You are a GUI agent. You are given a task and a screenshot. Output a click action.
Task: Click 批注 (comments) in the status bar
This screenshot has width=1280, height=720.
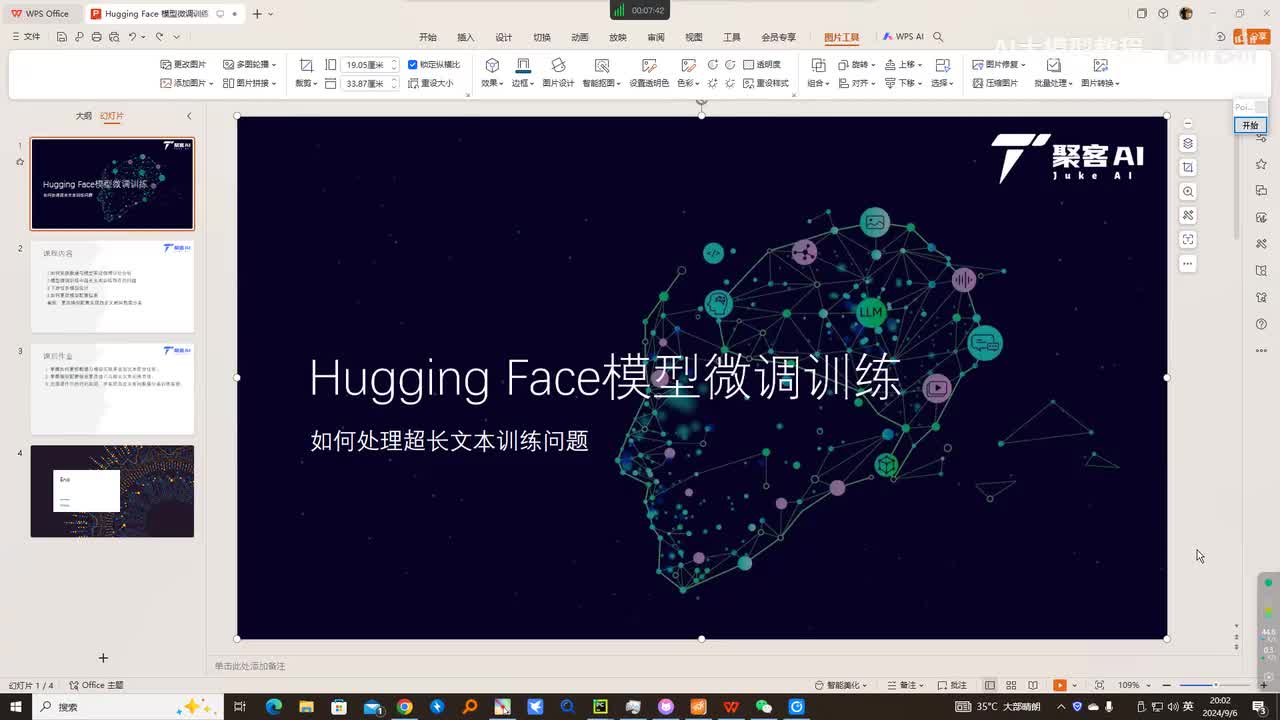tap(952, 685)
